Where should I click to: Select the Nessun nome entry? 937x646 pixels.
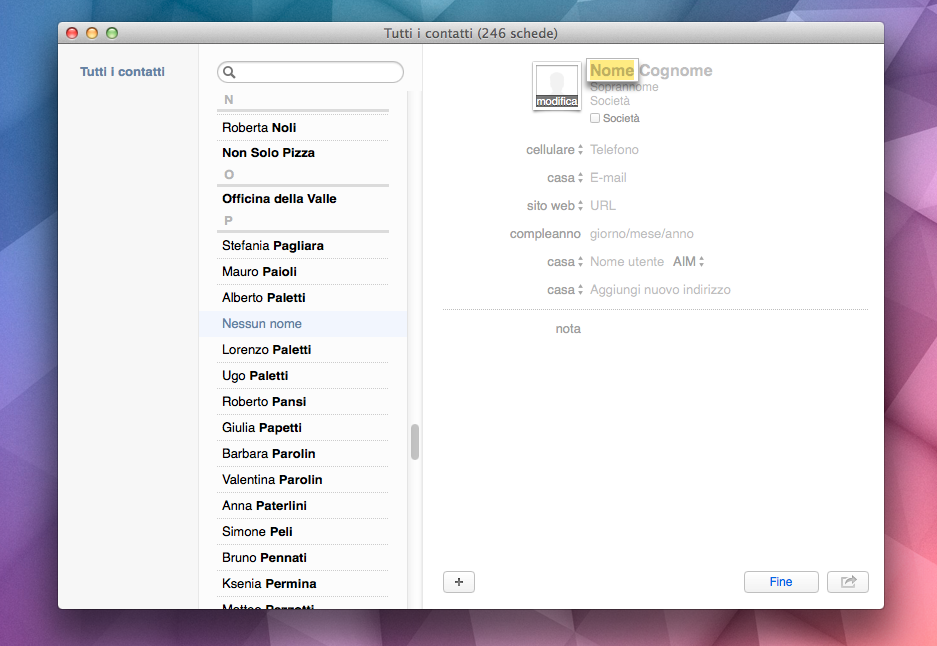[x=262, y=324]
